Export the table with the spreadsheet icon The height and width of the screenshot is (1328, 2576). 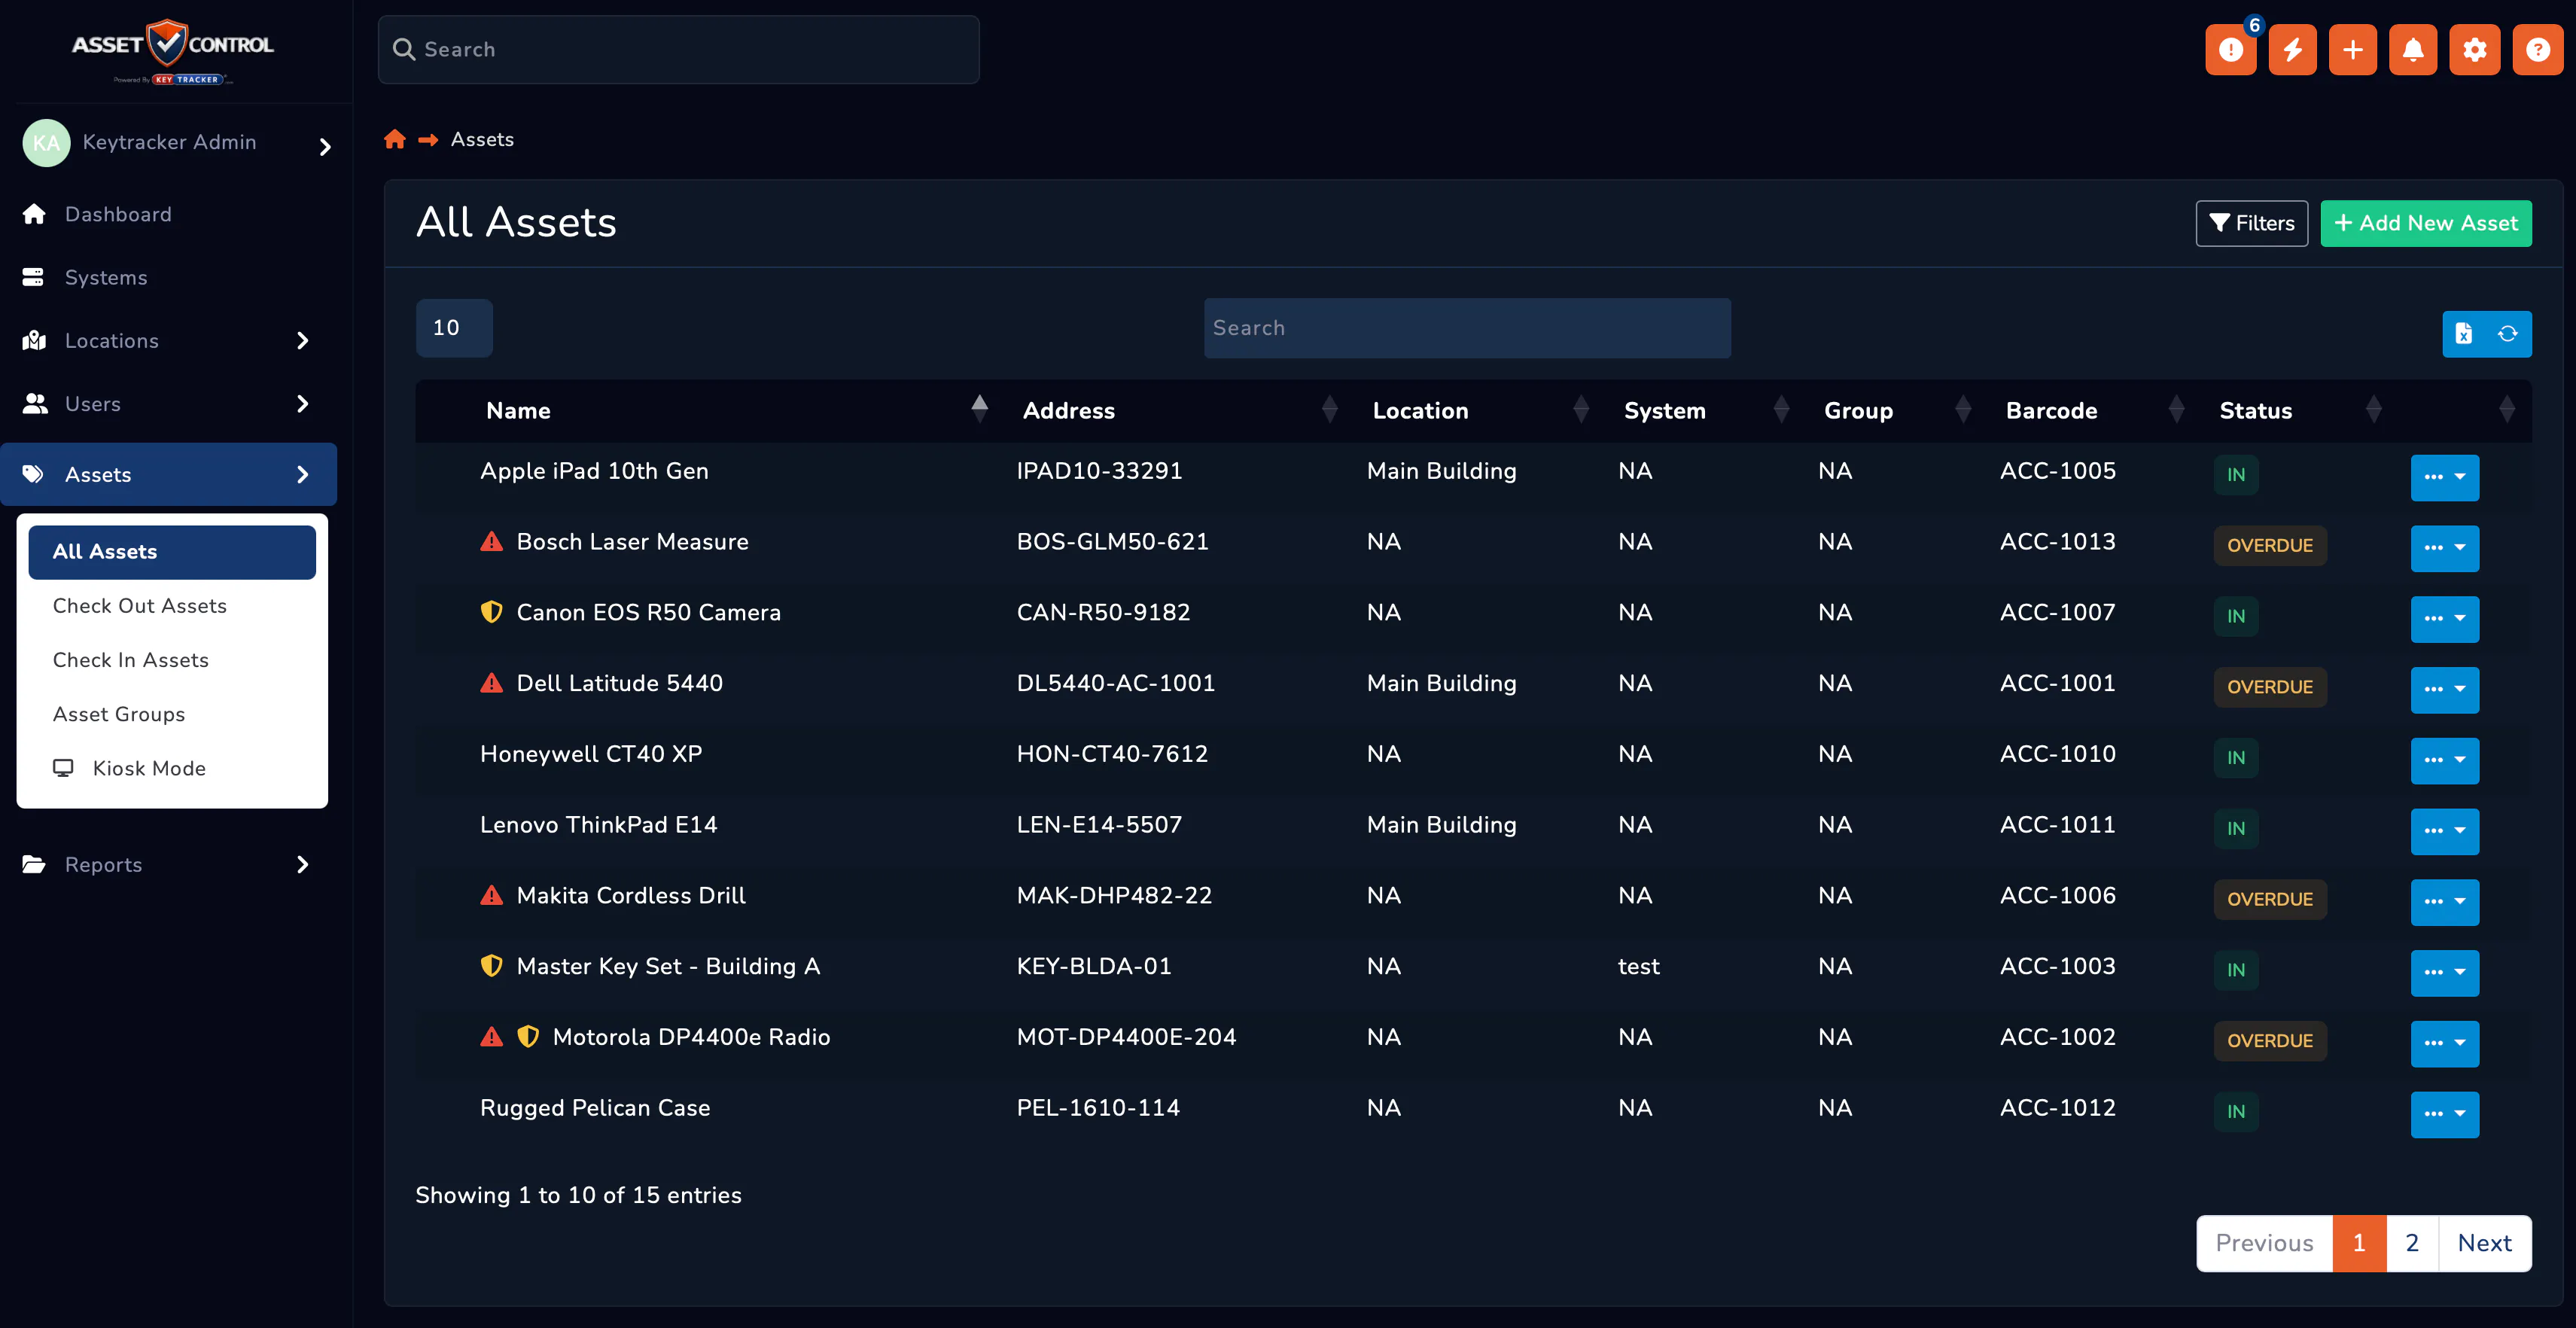coord(2464,334)
